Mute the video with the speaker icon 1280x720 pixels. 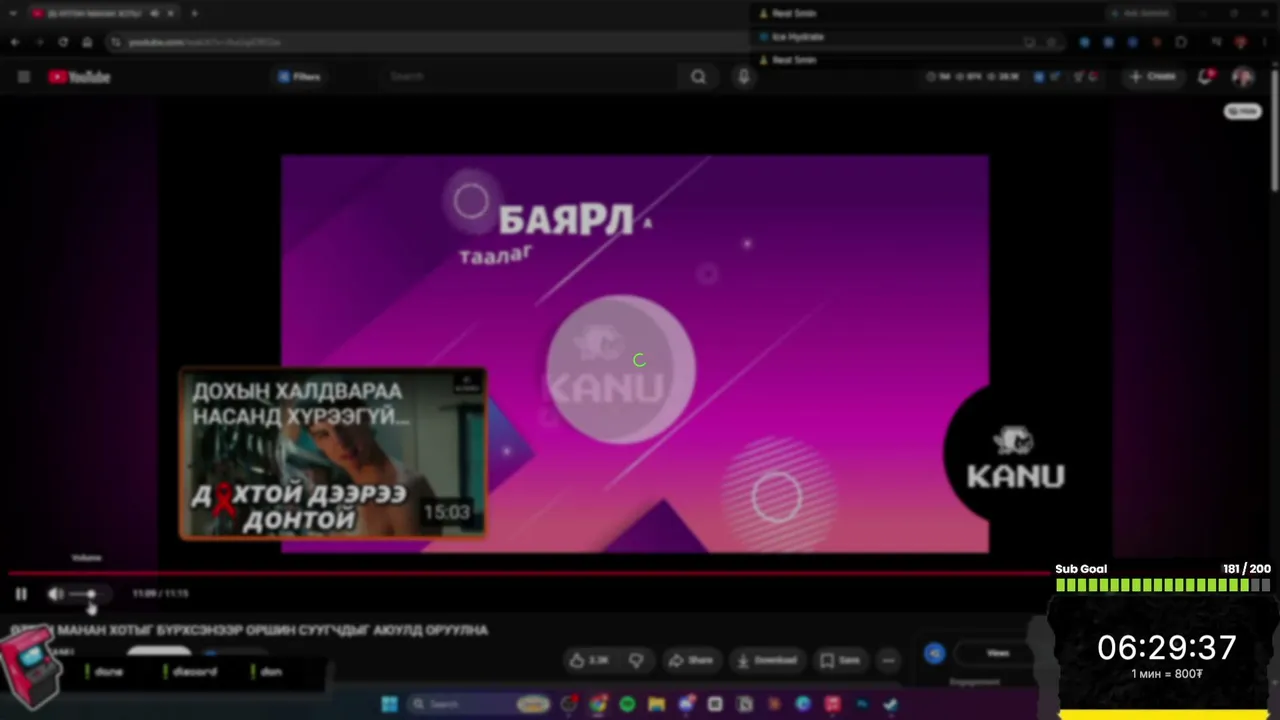click(56, 594)
